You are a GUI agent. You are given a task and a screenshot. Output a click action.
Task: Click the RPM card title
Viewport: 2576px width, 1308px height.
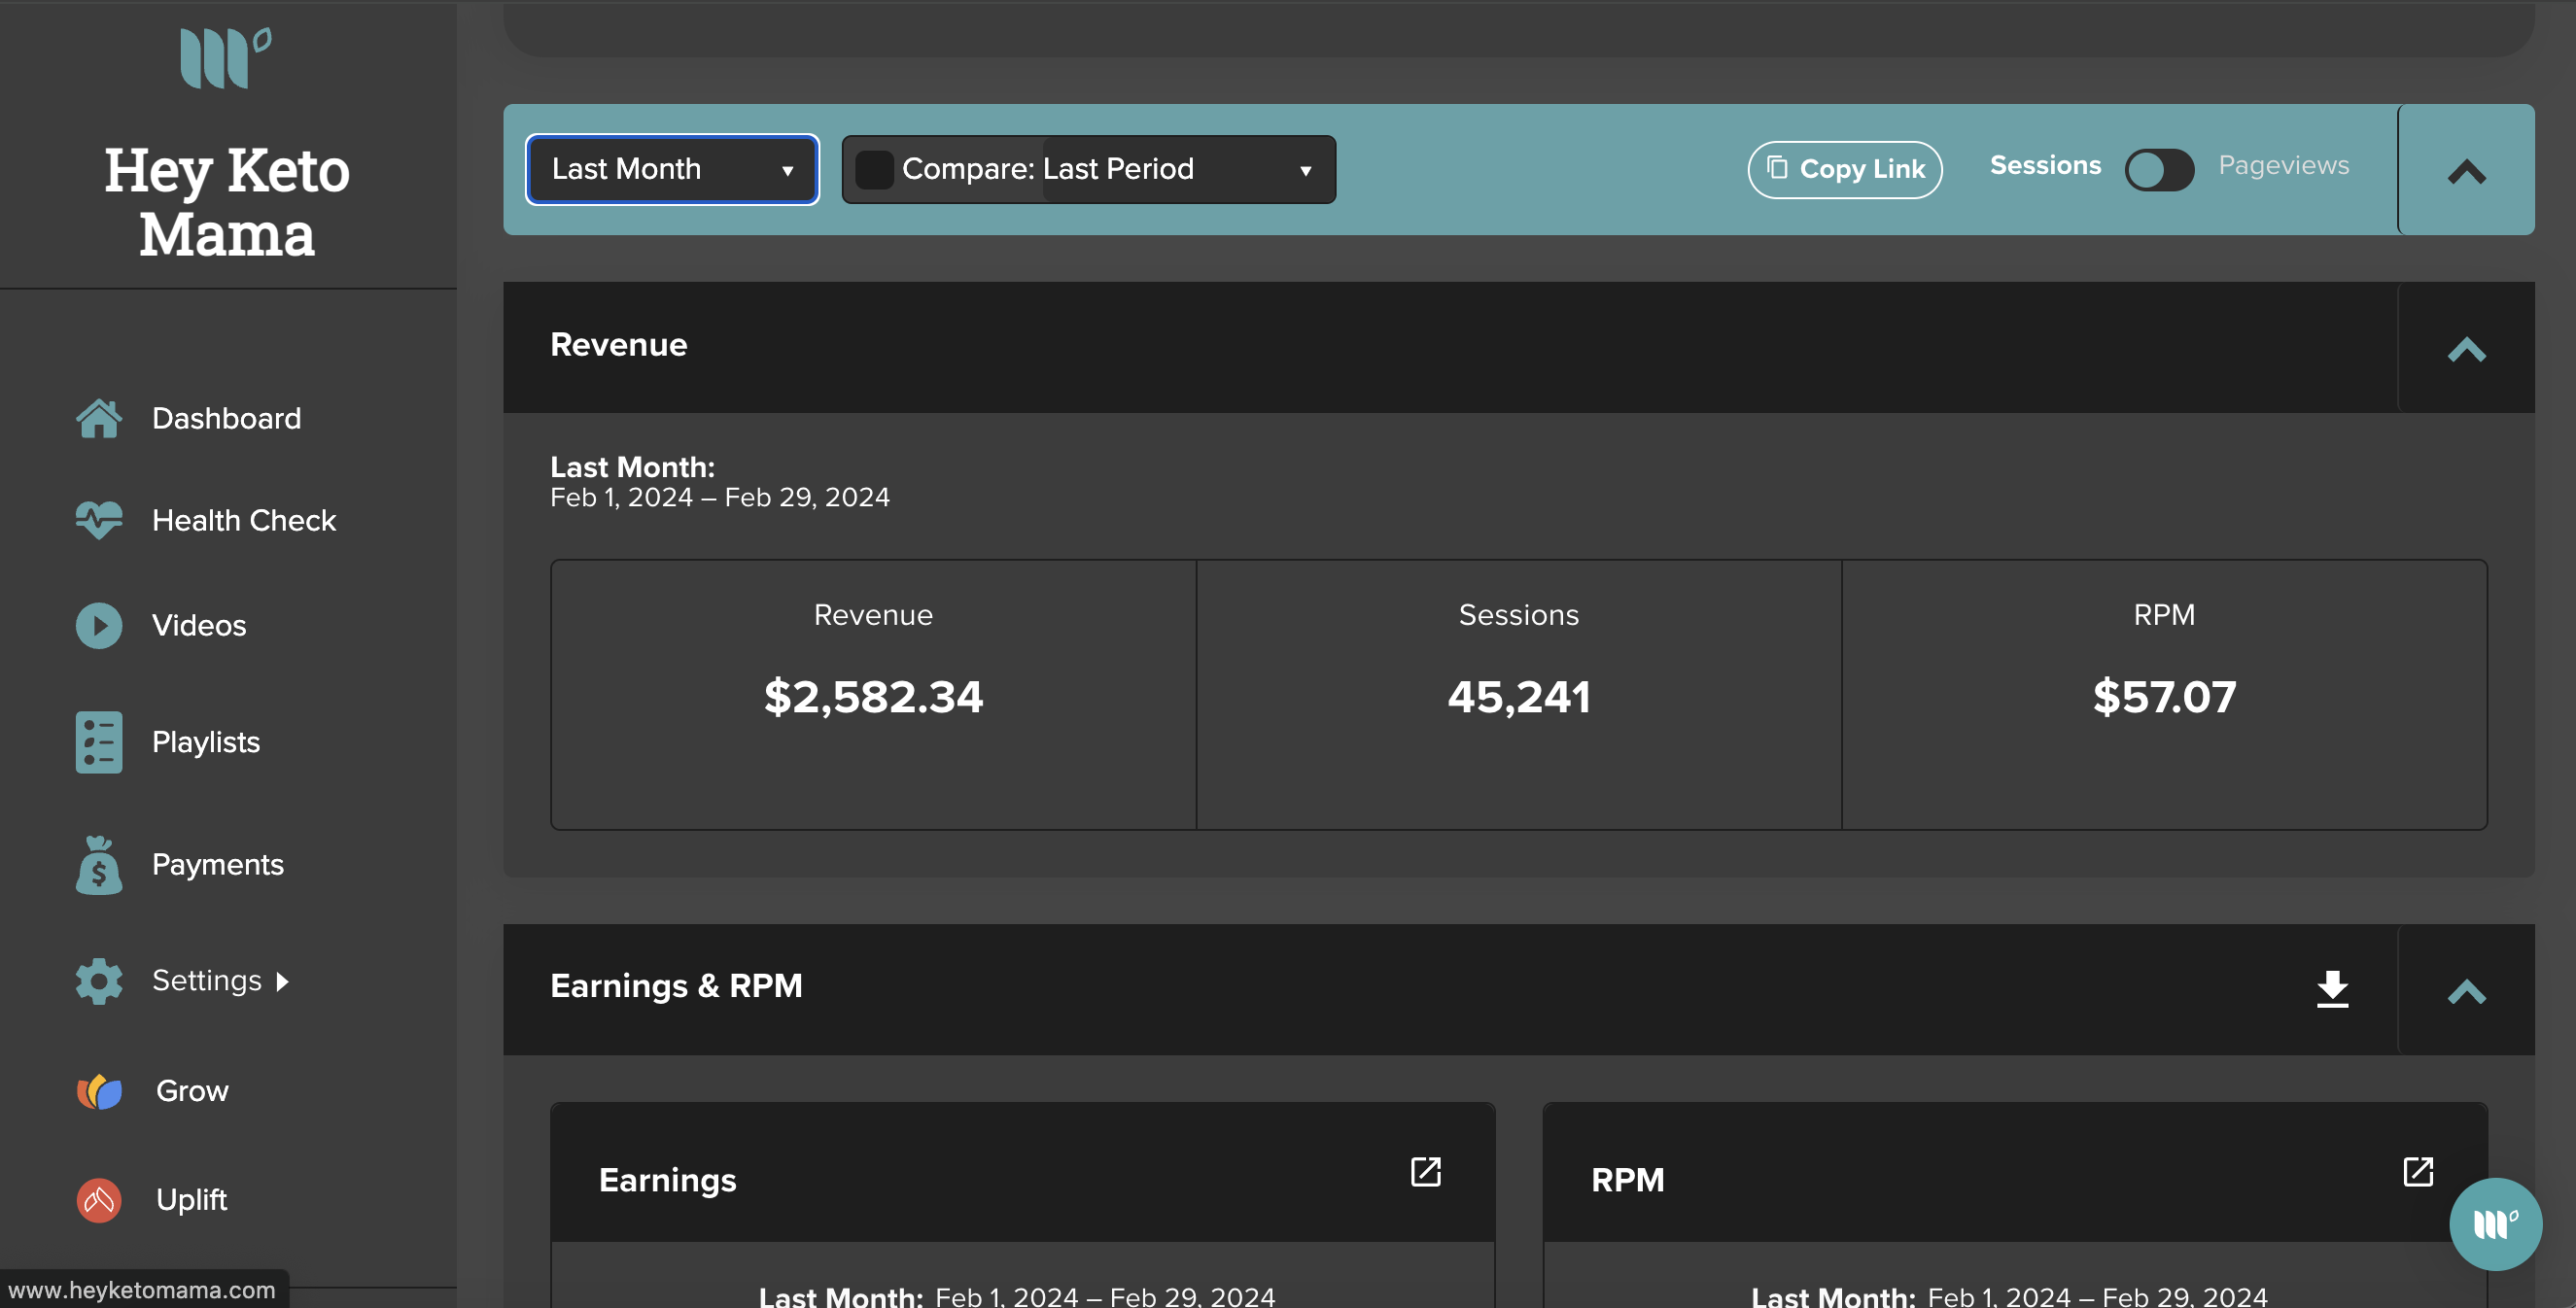coord(1627,1180)
